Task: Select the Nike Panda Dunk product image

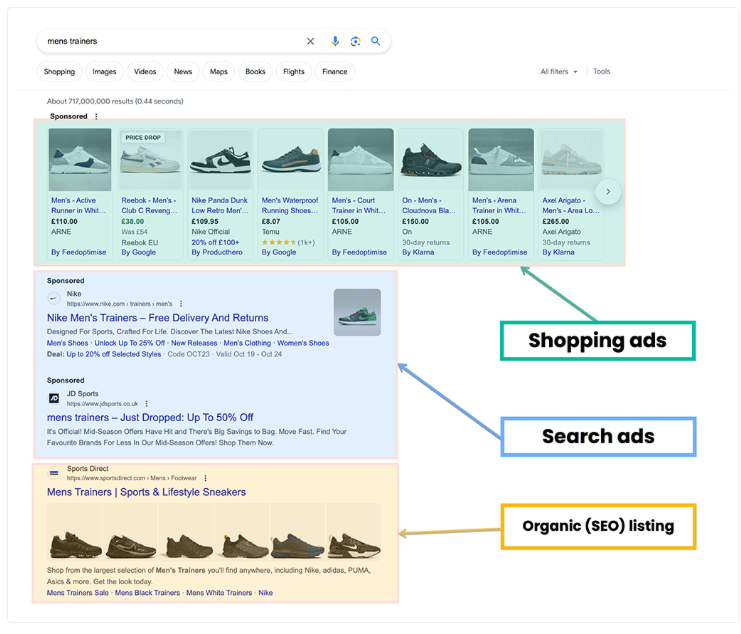Action: pos(220,160)
